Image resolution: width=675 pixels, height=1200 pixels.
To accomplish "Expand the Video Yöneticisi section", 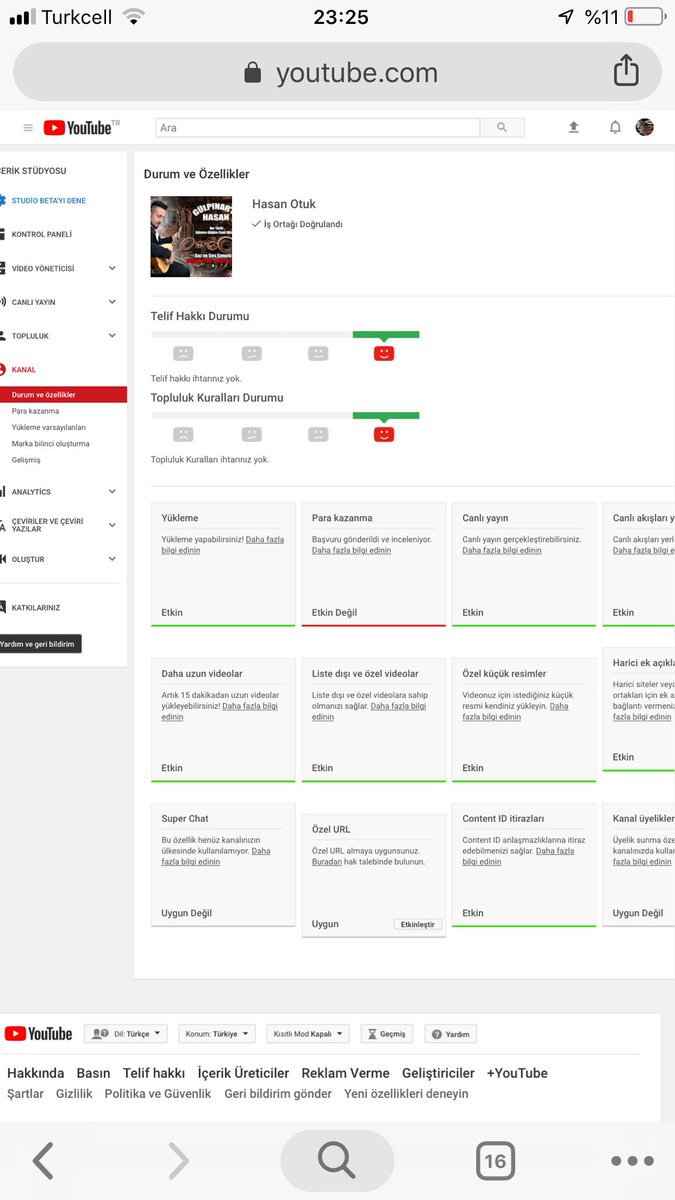I will click(x=112, y=268).
